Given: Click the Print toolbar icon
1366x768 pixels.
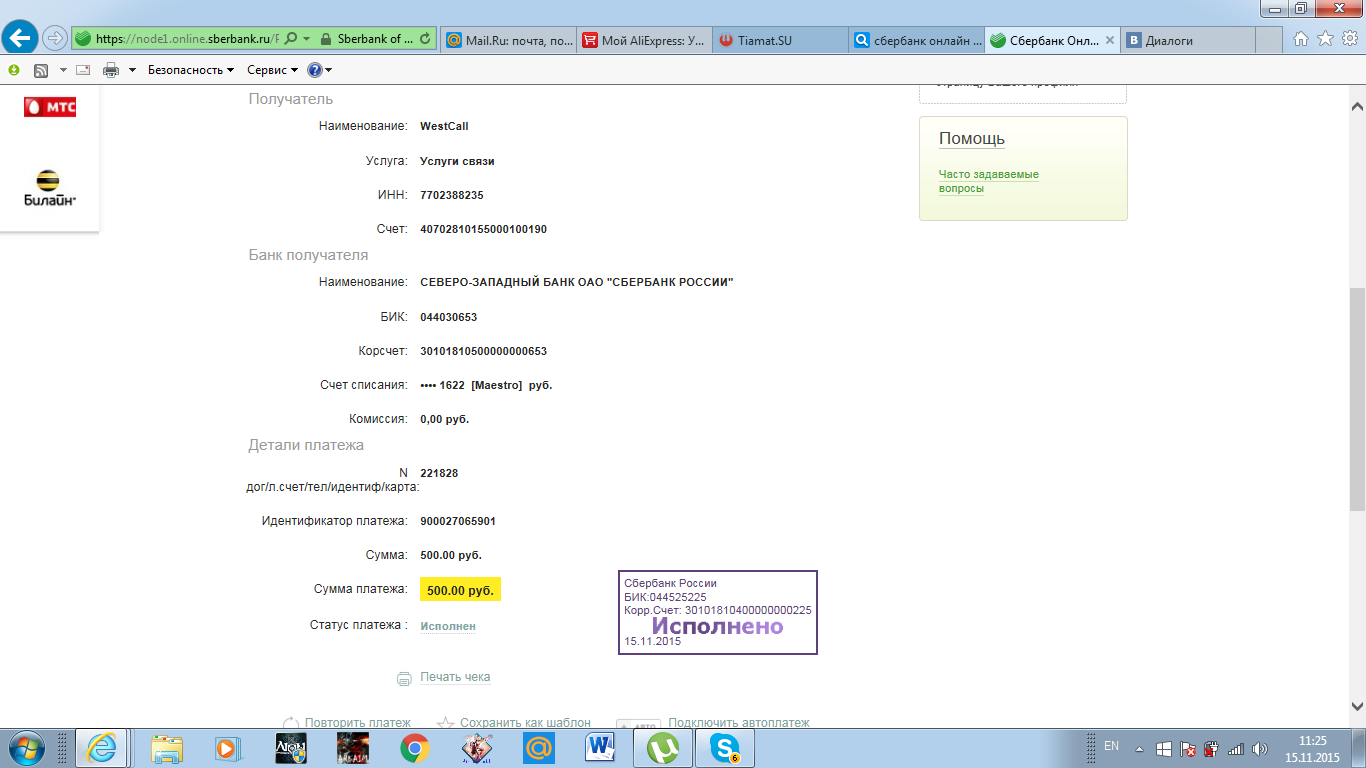Looking at the screenshot, I should (111, 70).
